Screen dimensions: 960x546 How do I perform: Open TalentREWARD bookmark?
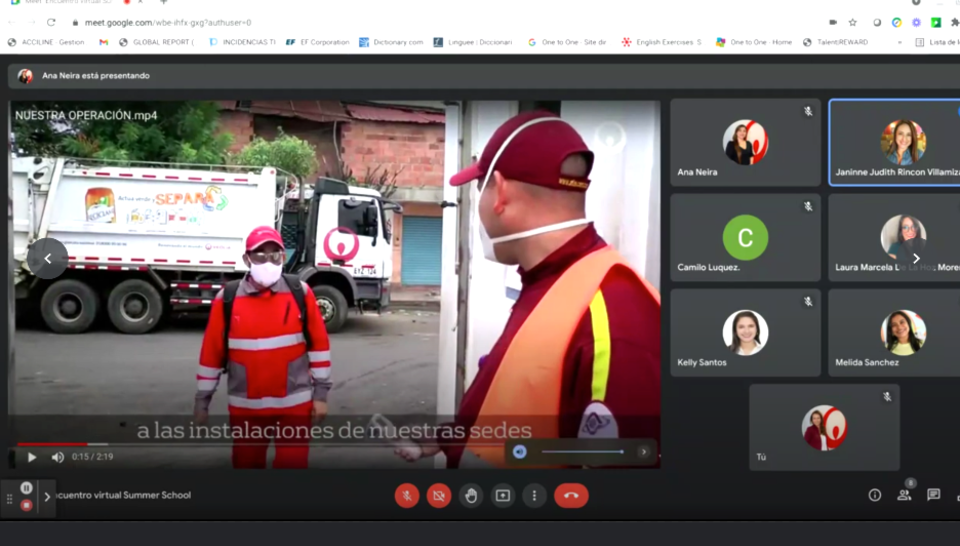836,42
